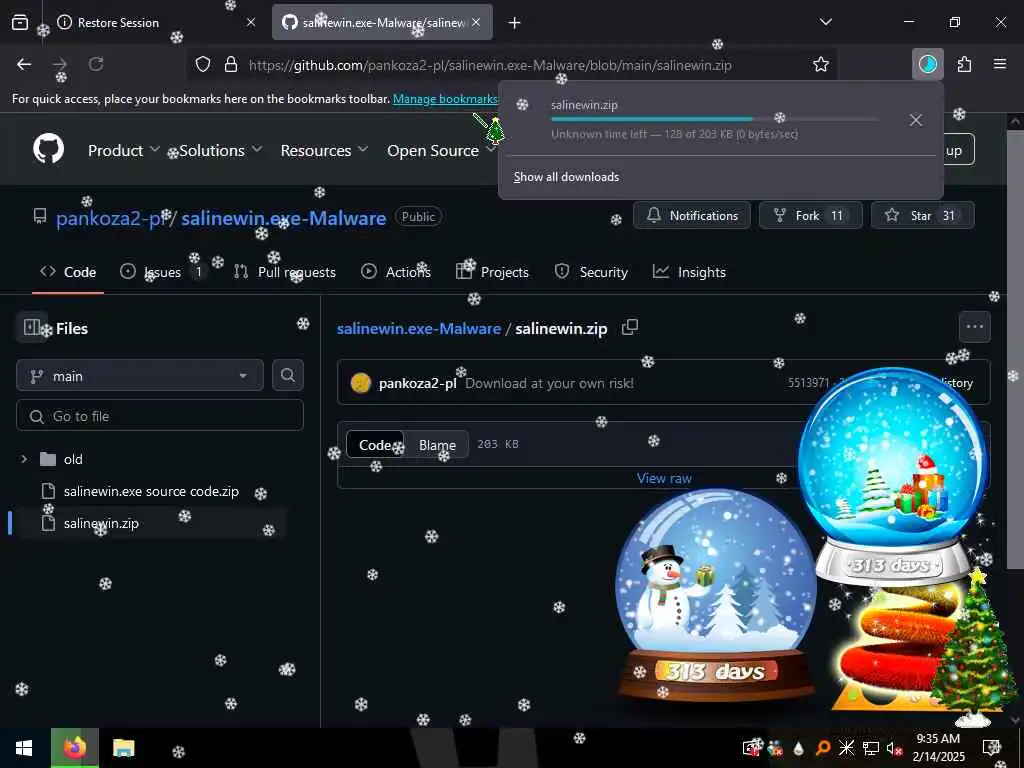Bookmark this page with star icon
This screenshot has width=1024, height=768.
point(821,64)
